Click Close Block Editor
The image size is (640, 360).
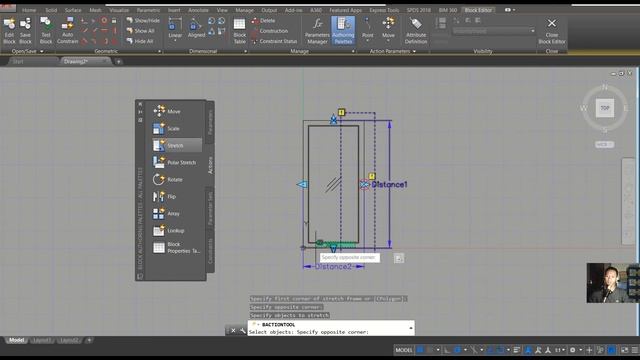[x=551, y=31]
